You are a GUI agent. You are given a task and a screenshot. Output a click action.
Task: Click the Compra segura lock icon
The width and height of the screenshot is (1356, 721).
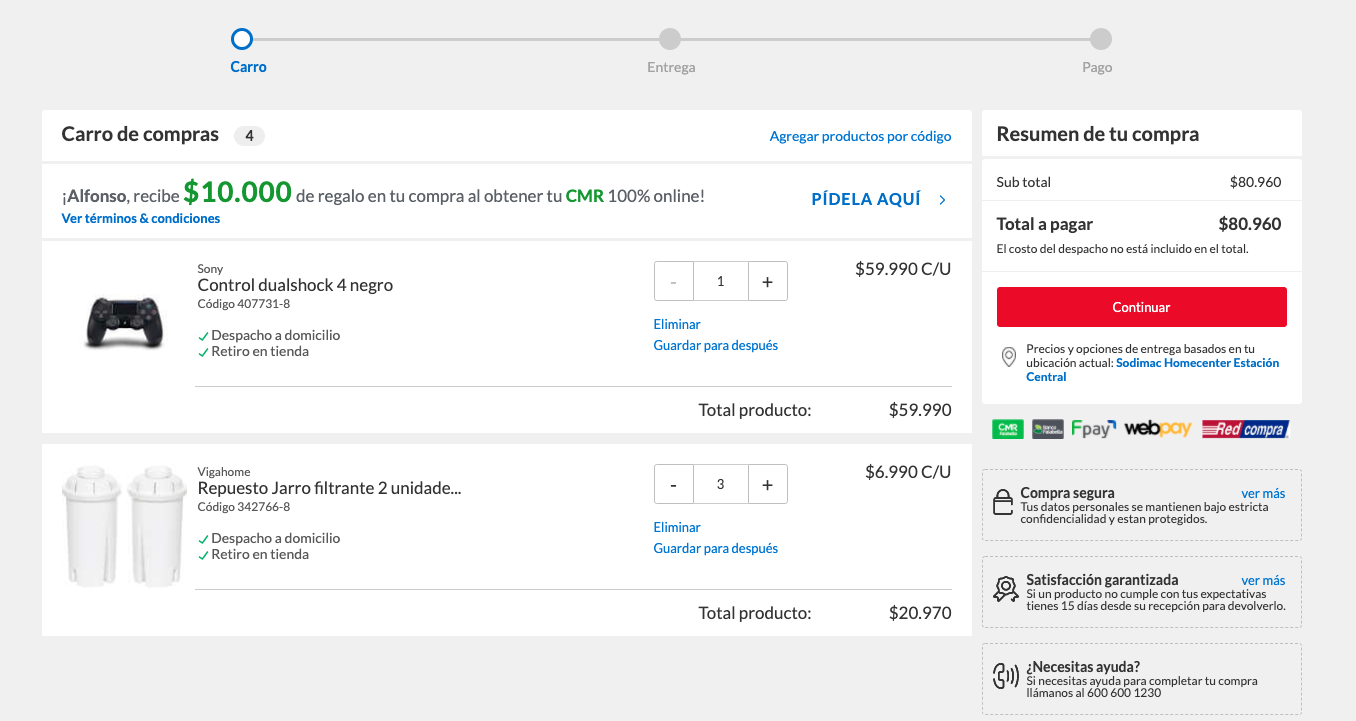click(1002, 502)
